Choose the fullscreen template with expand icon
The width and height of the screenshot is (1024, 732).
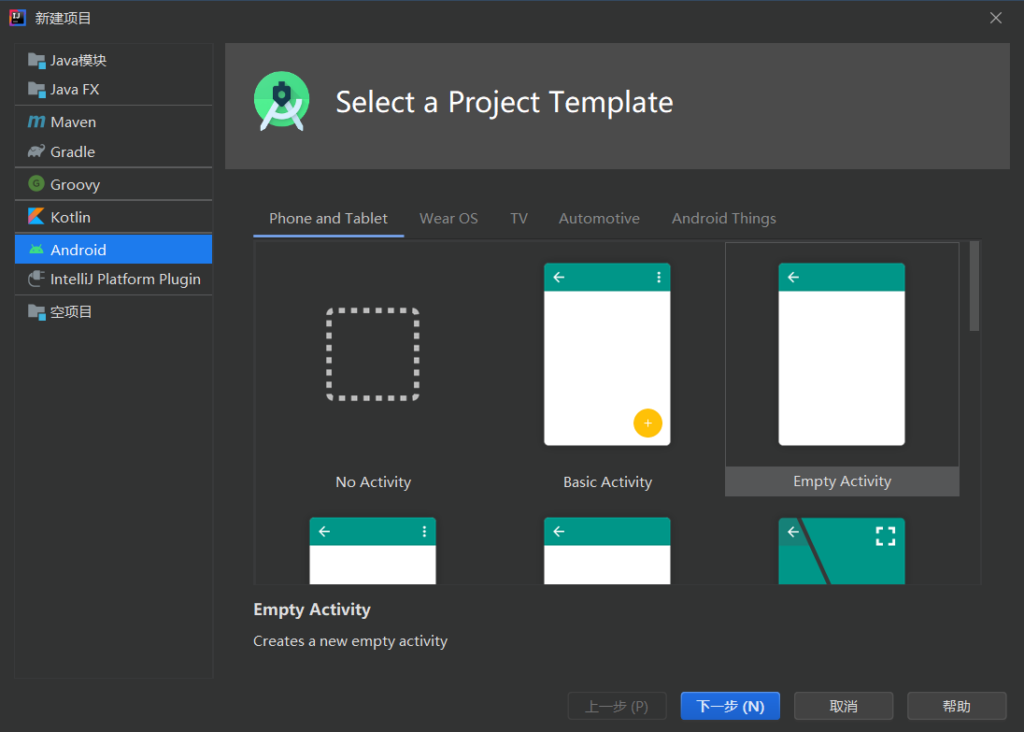842,550
